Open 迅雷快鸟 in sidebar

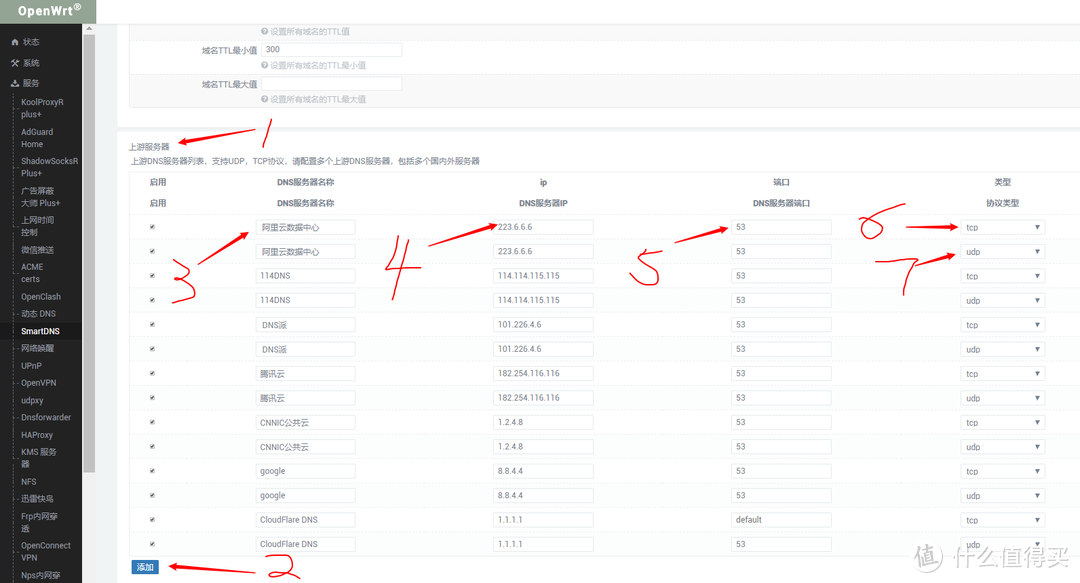click(x=37, y=499)
